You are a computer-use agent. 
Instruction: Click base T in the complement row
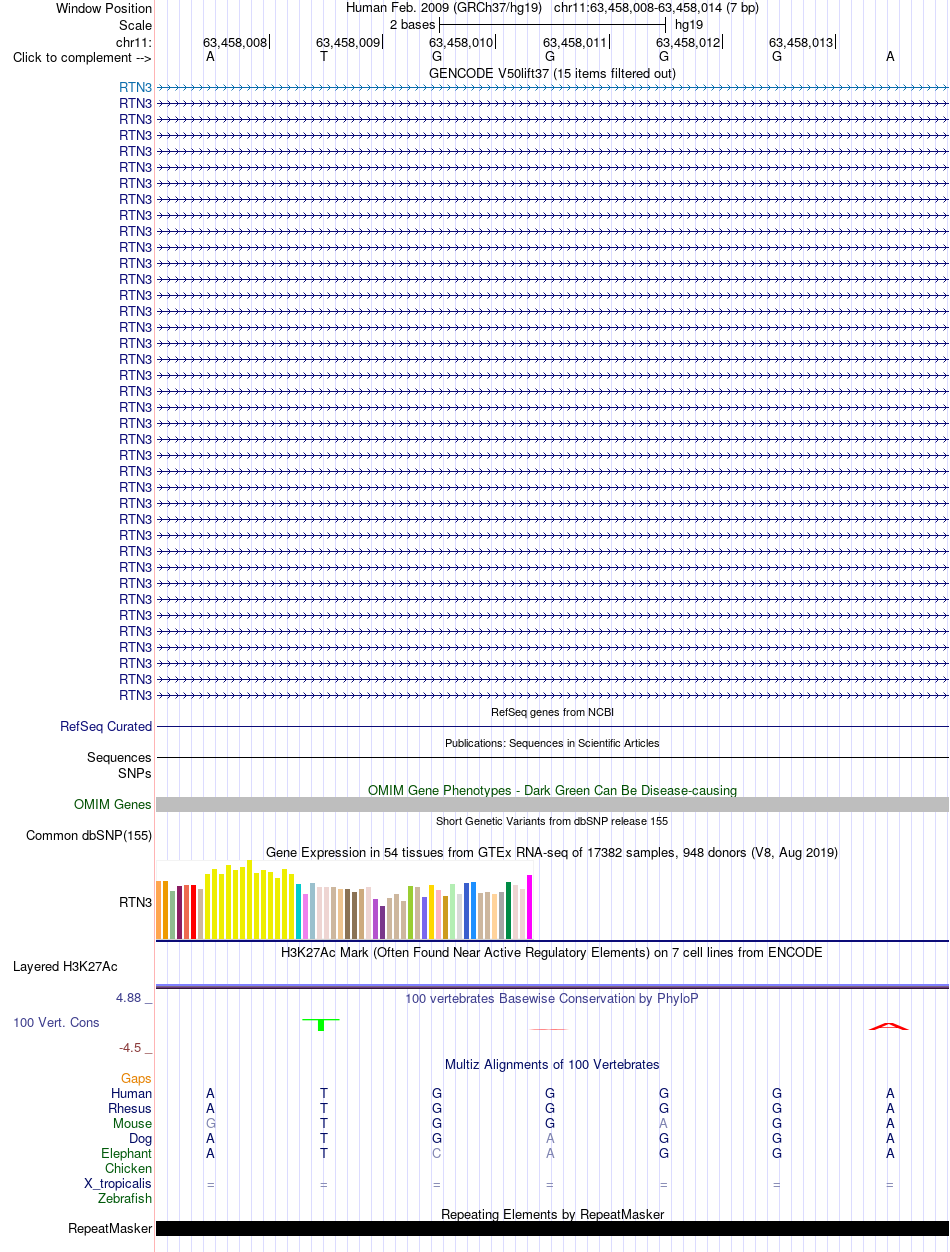(x=323, y=57)
